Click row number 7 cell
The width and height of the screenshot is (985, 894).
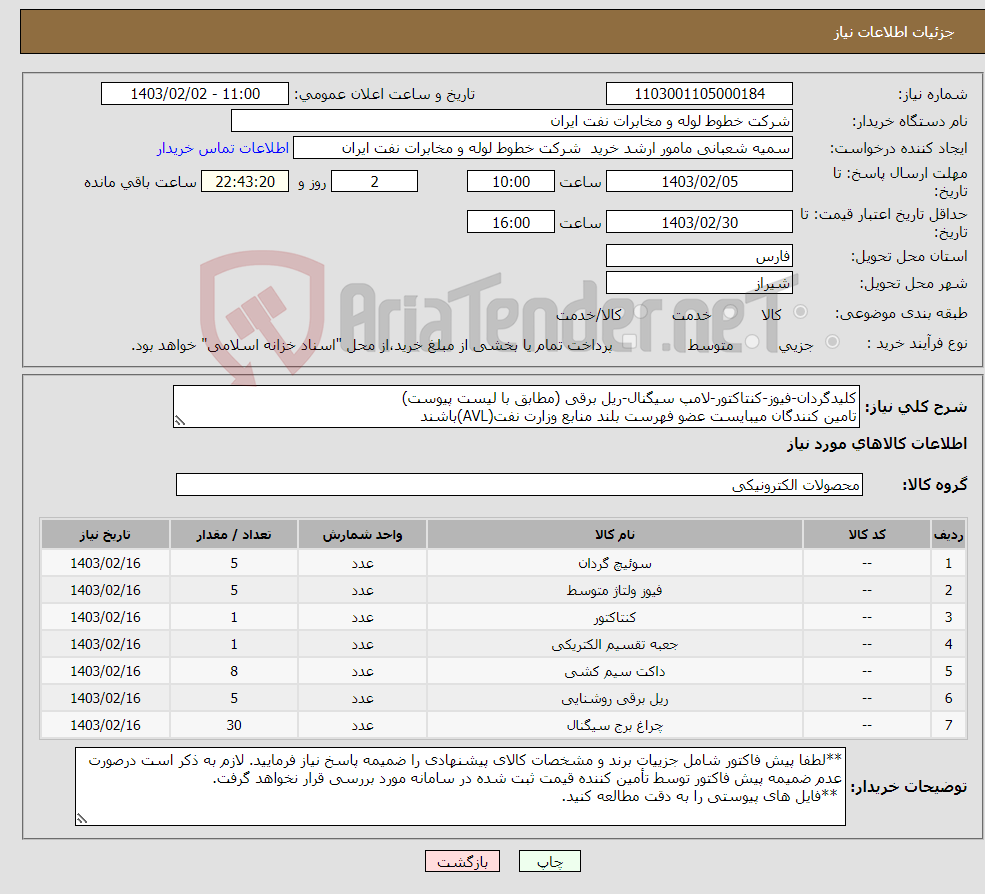pos(948,725)
